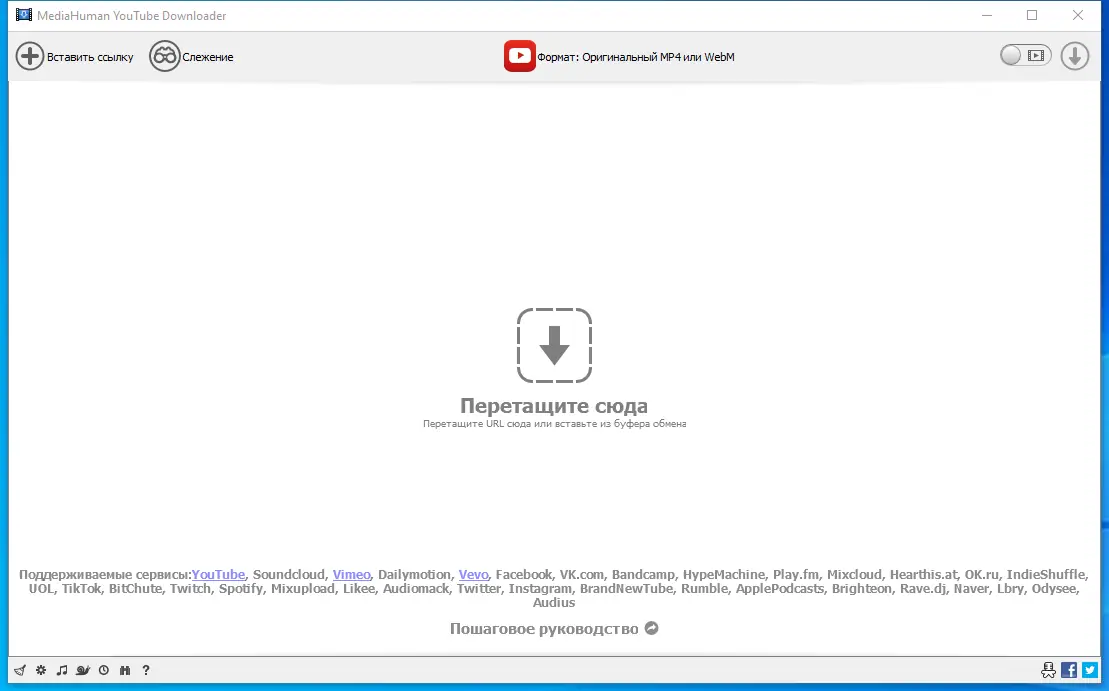The height and width of the screenshot is (691, 1109).
Task: Open help via the question mark icon
Action: (146, 670)
